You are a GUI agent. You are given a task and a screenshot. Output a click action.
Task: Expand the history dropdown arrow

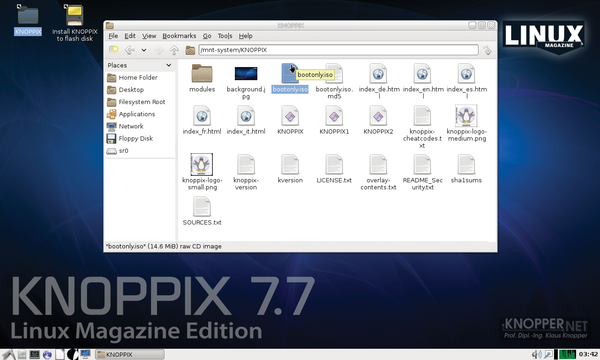coord(144,50)
